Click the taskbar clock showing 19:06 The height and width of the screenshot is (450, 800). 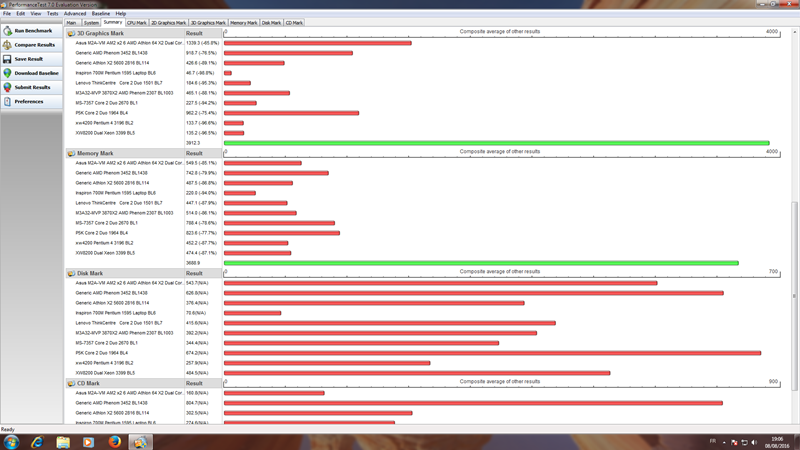coord(777,442)
